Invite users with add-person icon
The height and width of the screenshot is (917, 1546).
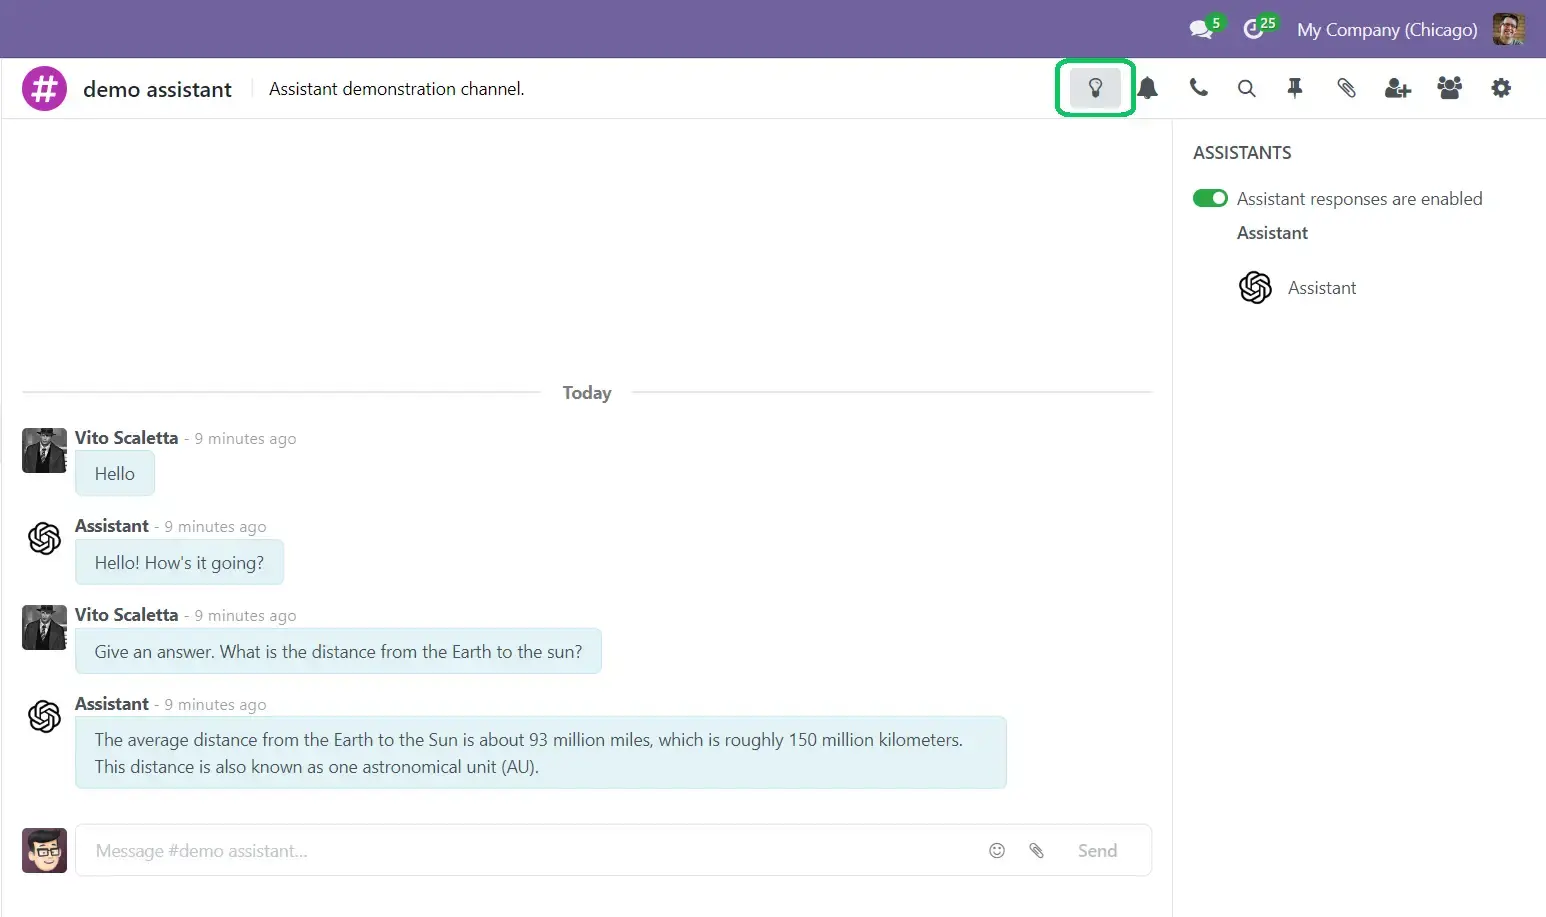[x=1397, y=88]
